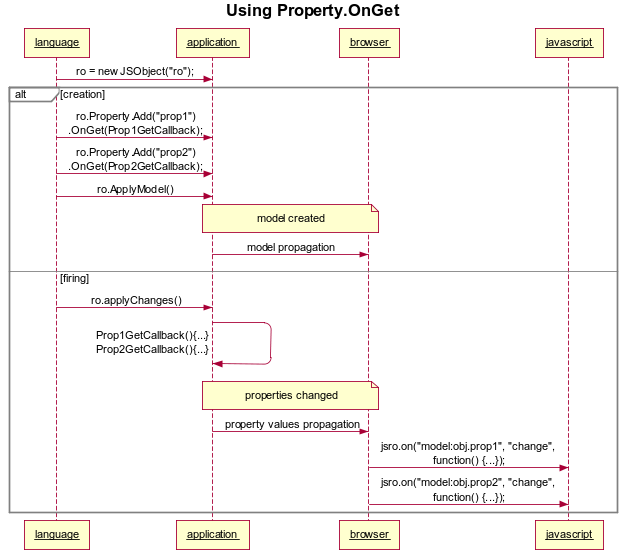Click the 'Using Property.OnGet' title
Image resolution: width=643 pixels, height=557 pixels.
pyautogui.click(x=312, y=11)
